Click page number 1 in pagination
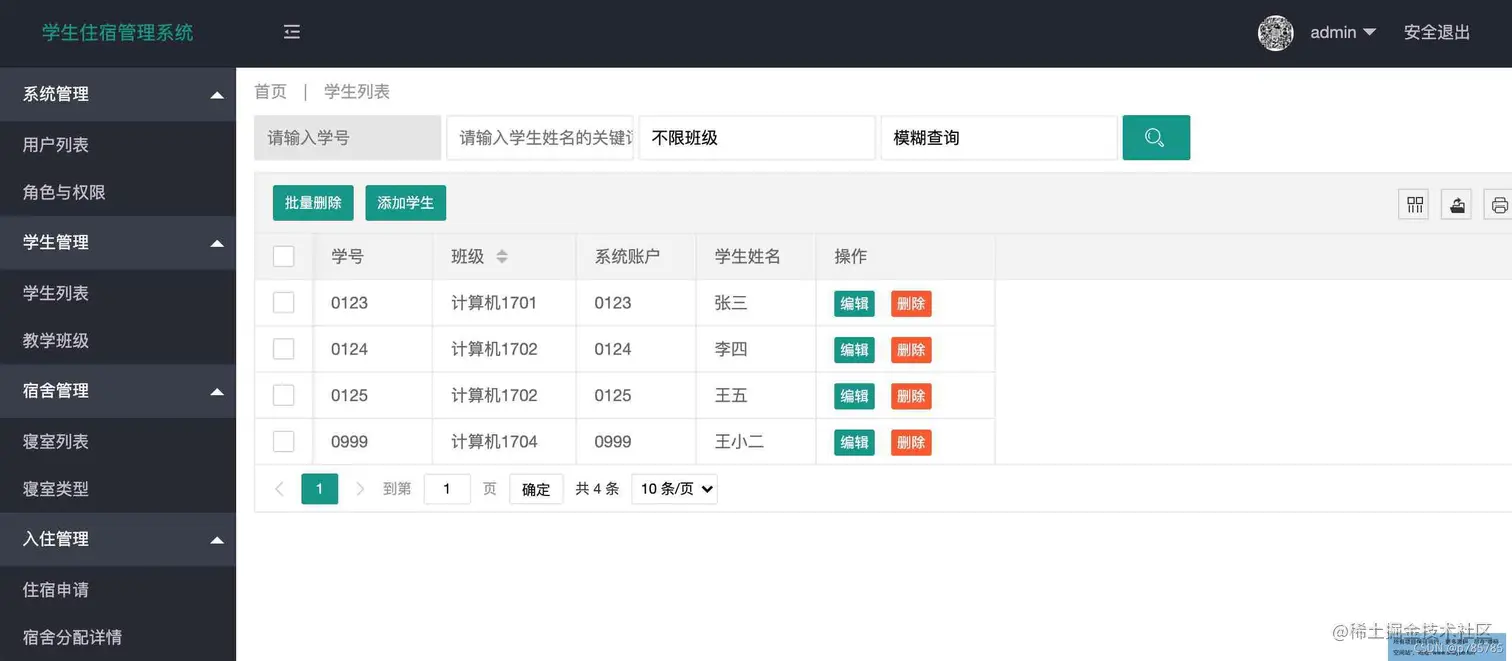 pyautogui.click(x=319, y=489)
